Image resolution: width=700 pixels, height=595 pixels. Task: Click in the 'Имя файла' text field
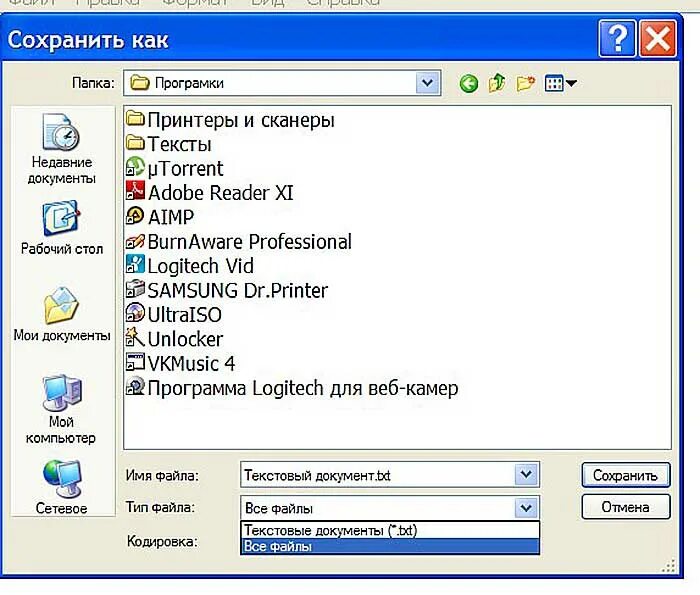pos(378,475)
